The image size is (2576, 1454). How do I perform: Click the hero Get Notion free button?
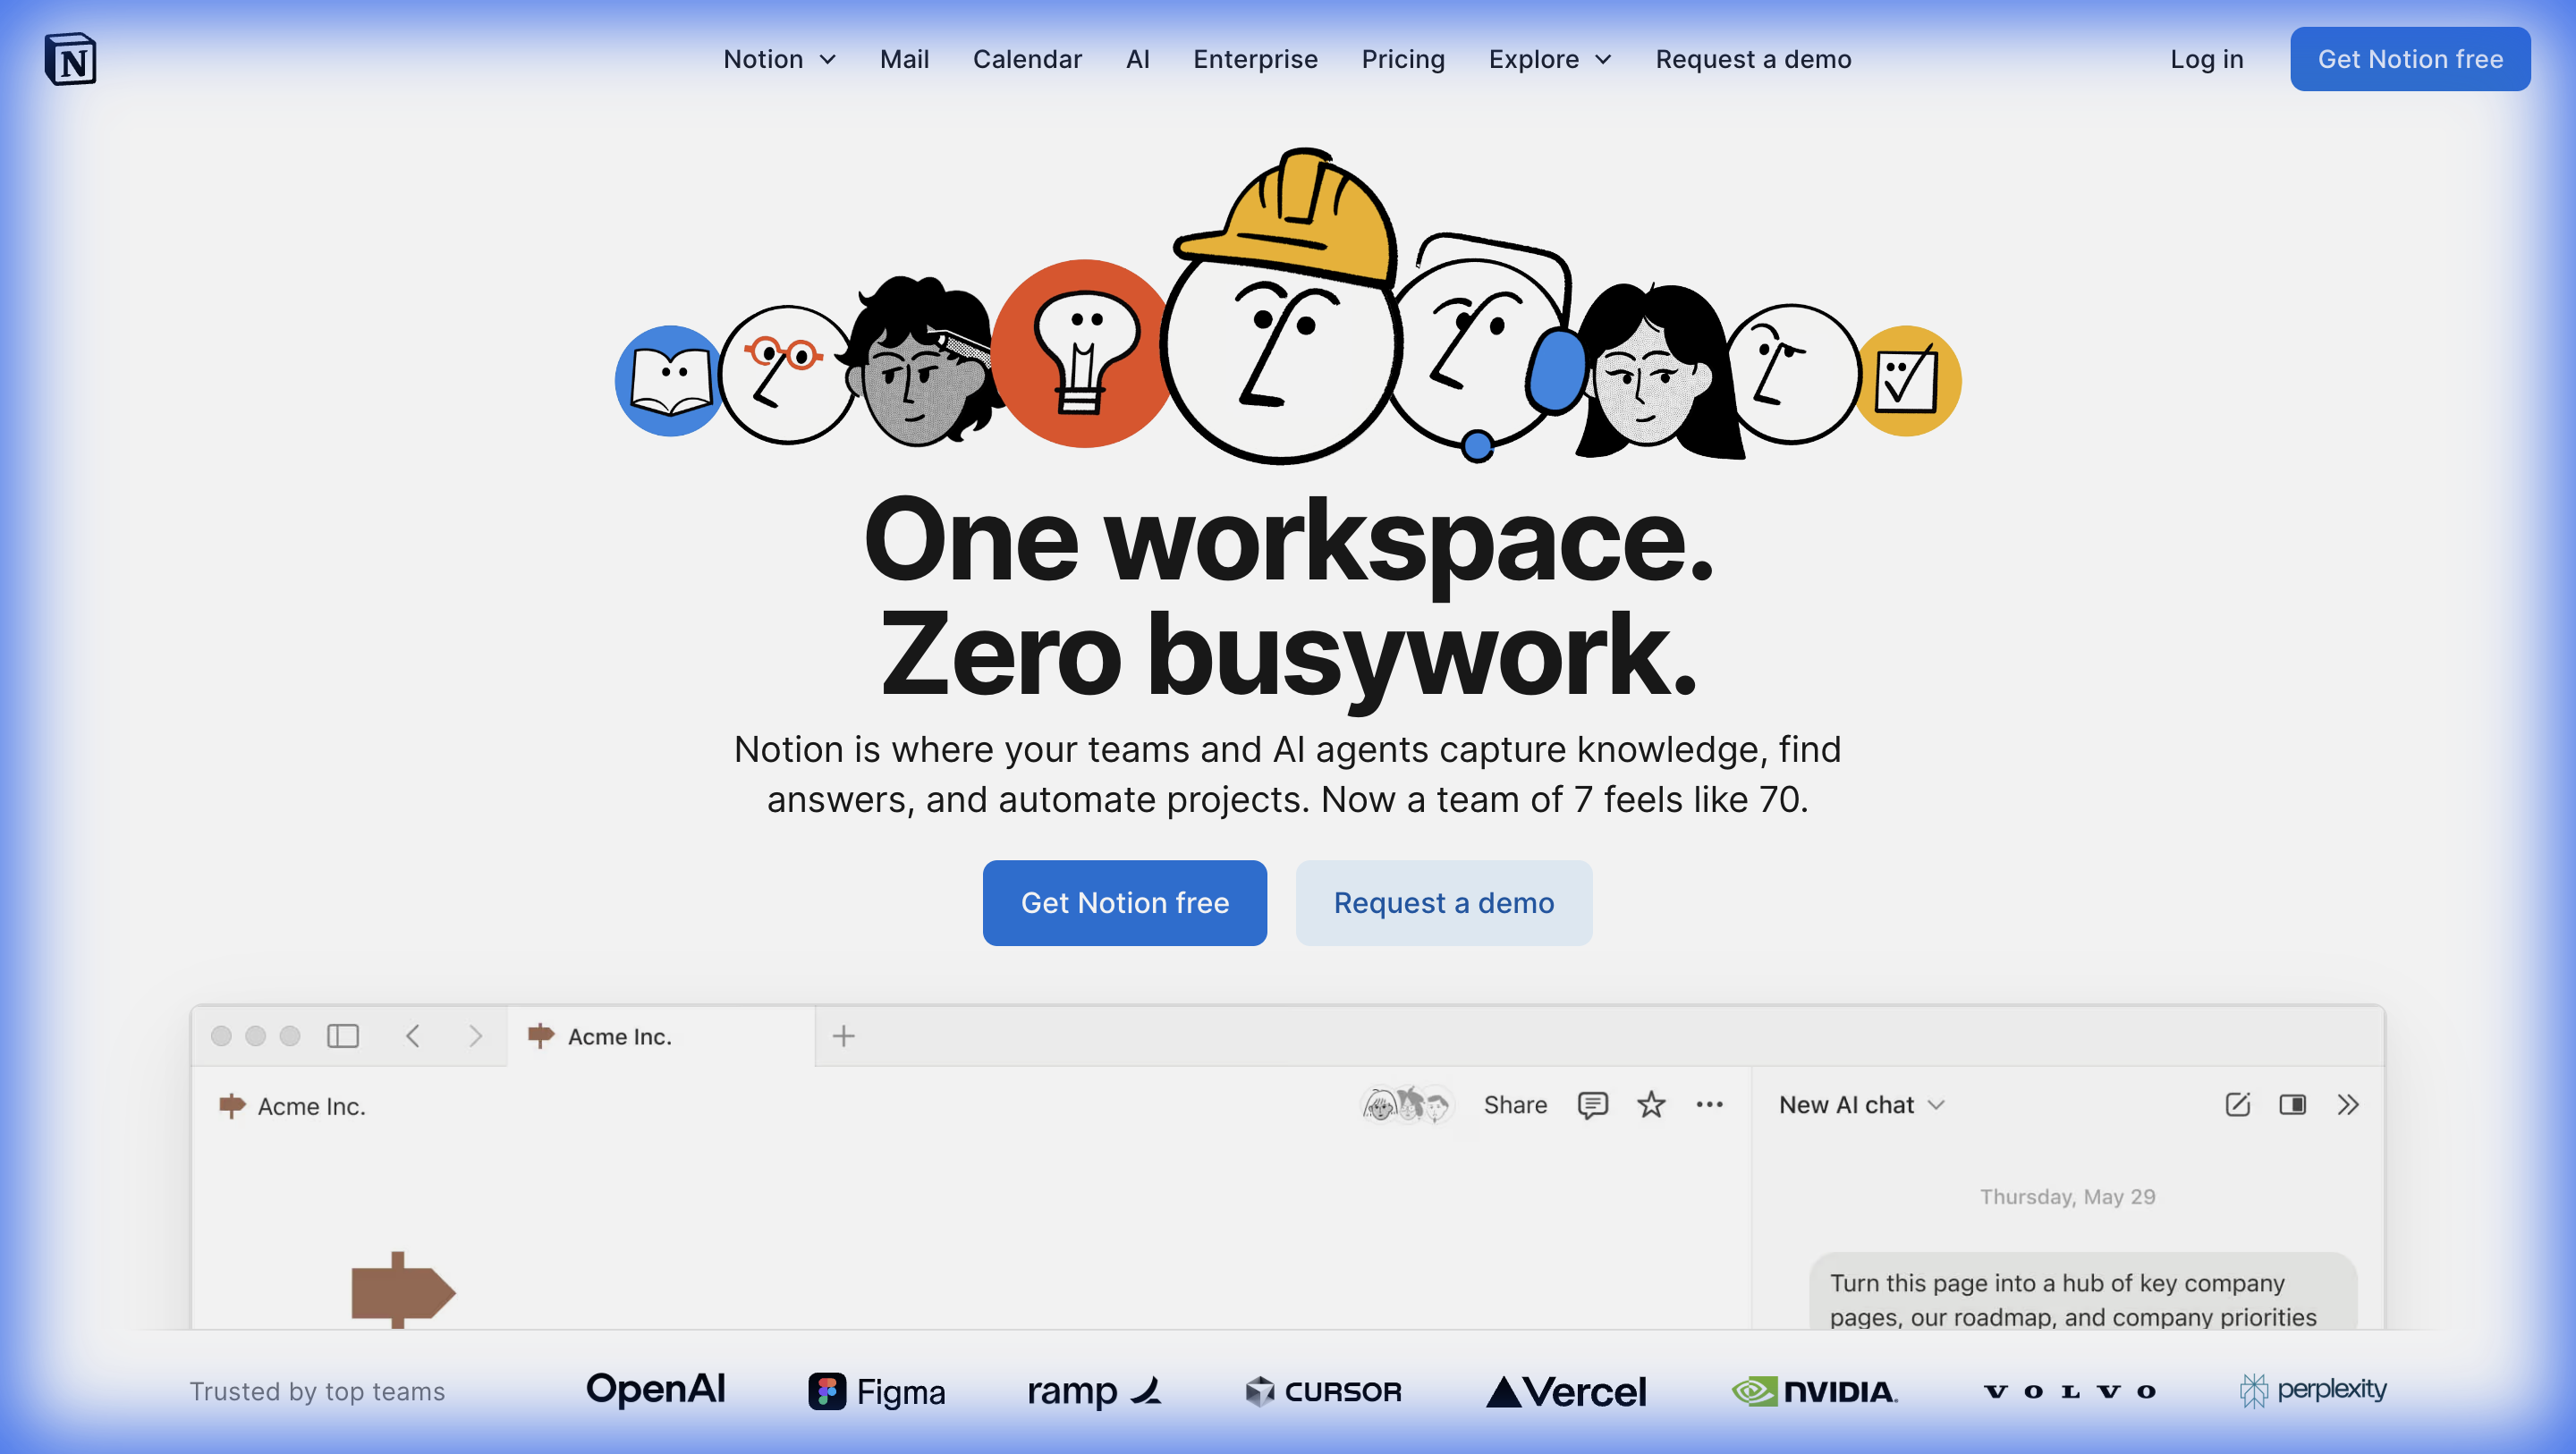pyautogui.click(x=1124, y=902)
